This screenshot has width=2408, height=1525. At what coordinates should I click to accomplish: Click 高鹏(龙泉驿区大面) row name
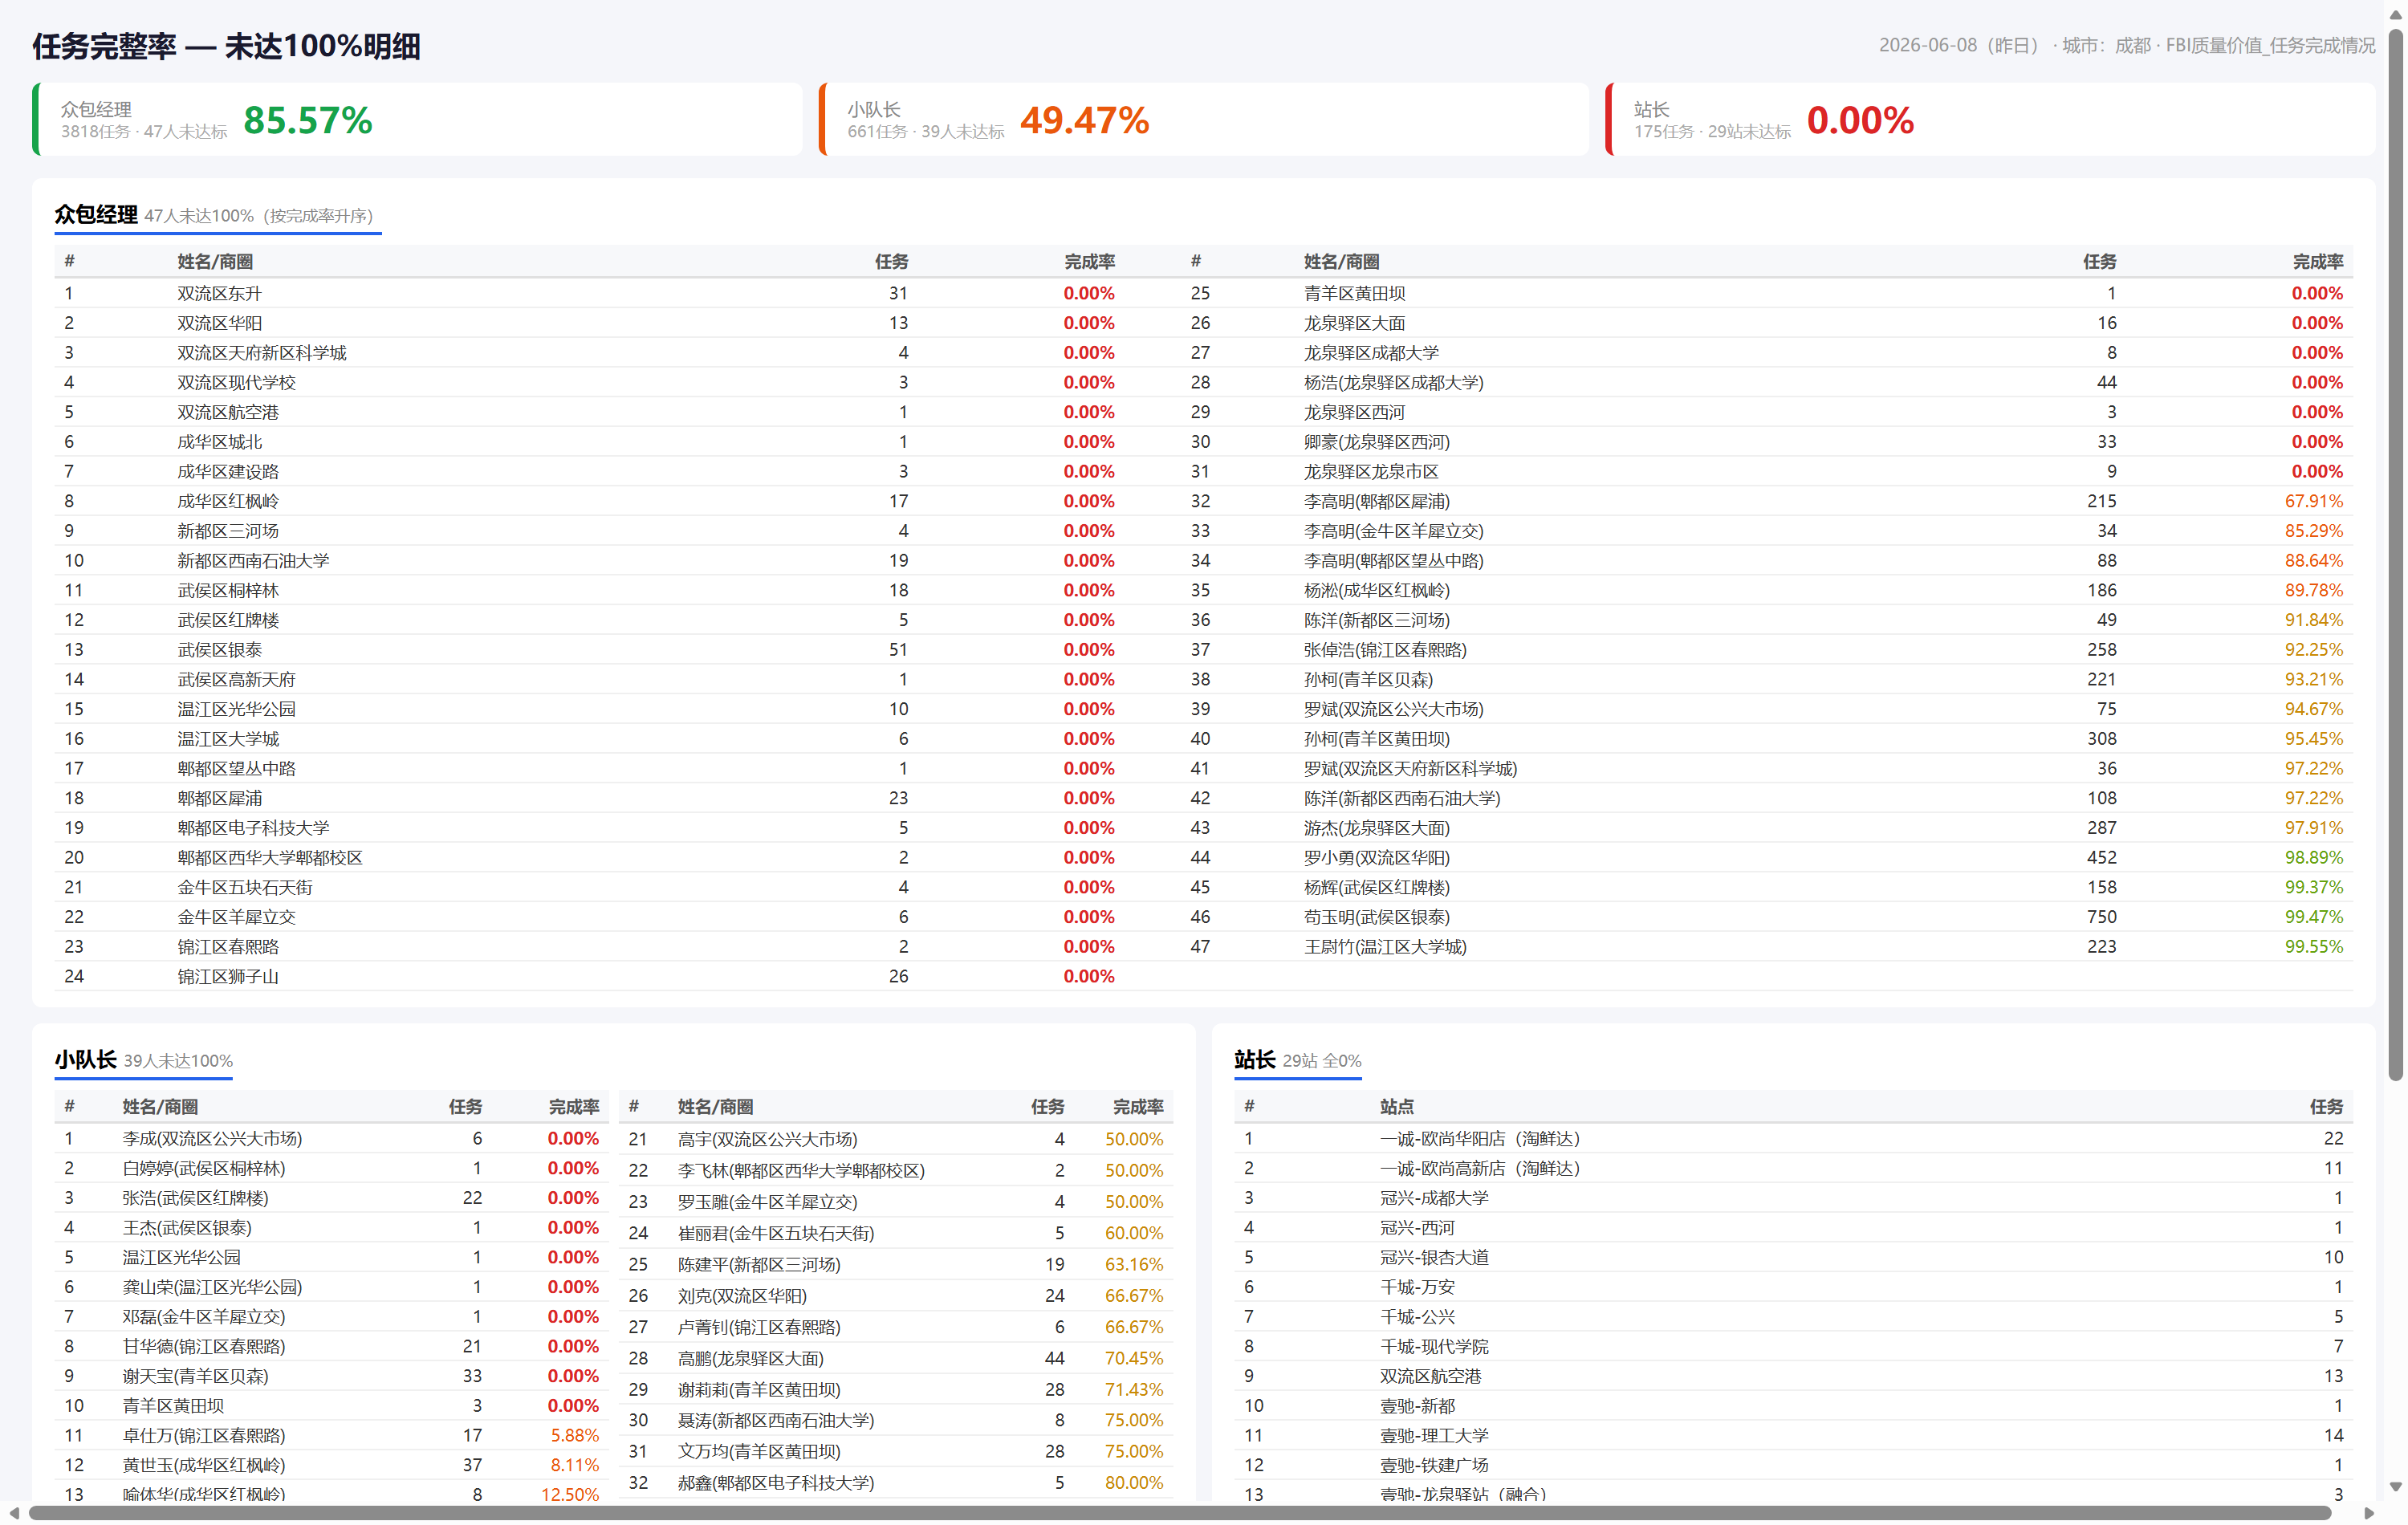750,1358
